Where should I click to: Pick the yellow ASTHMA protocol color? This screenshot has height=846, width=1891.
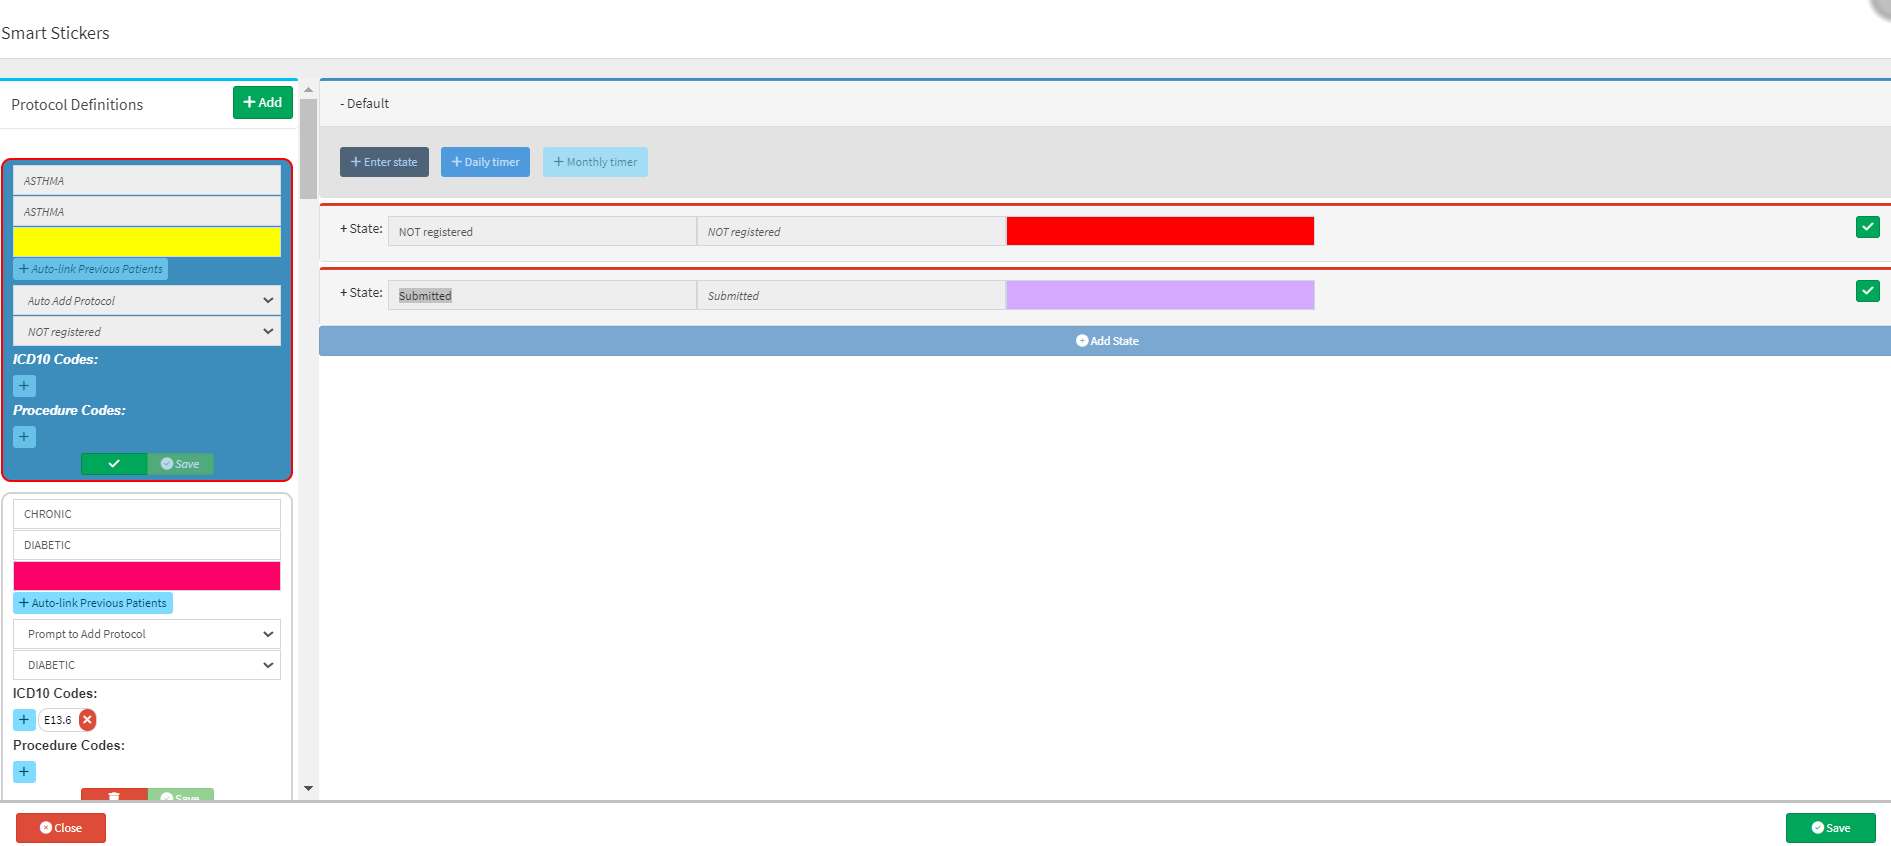[147, 242]
